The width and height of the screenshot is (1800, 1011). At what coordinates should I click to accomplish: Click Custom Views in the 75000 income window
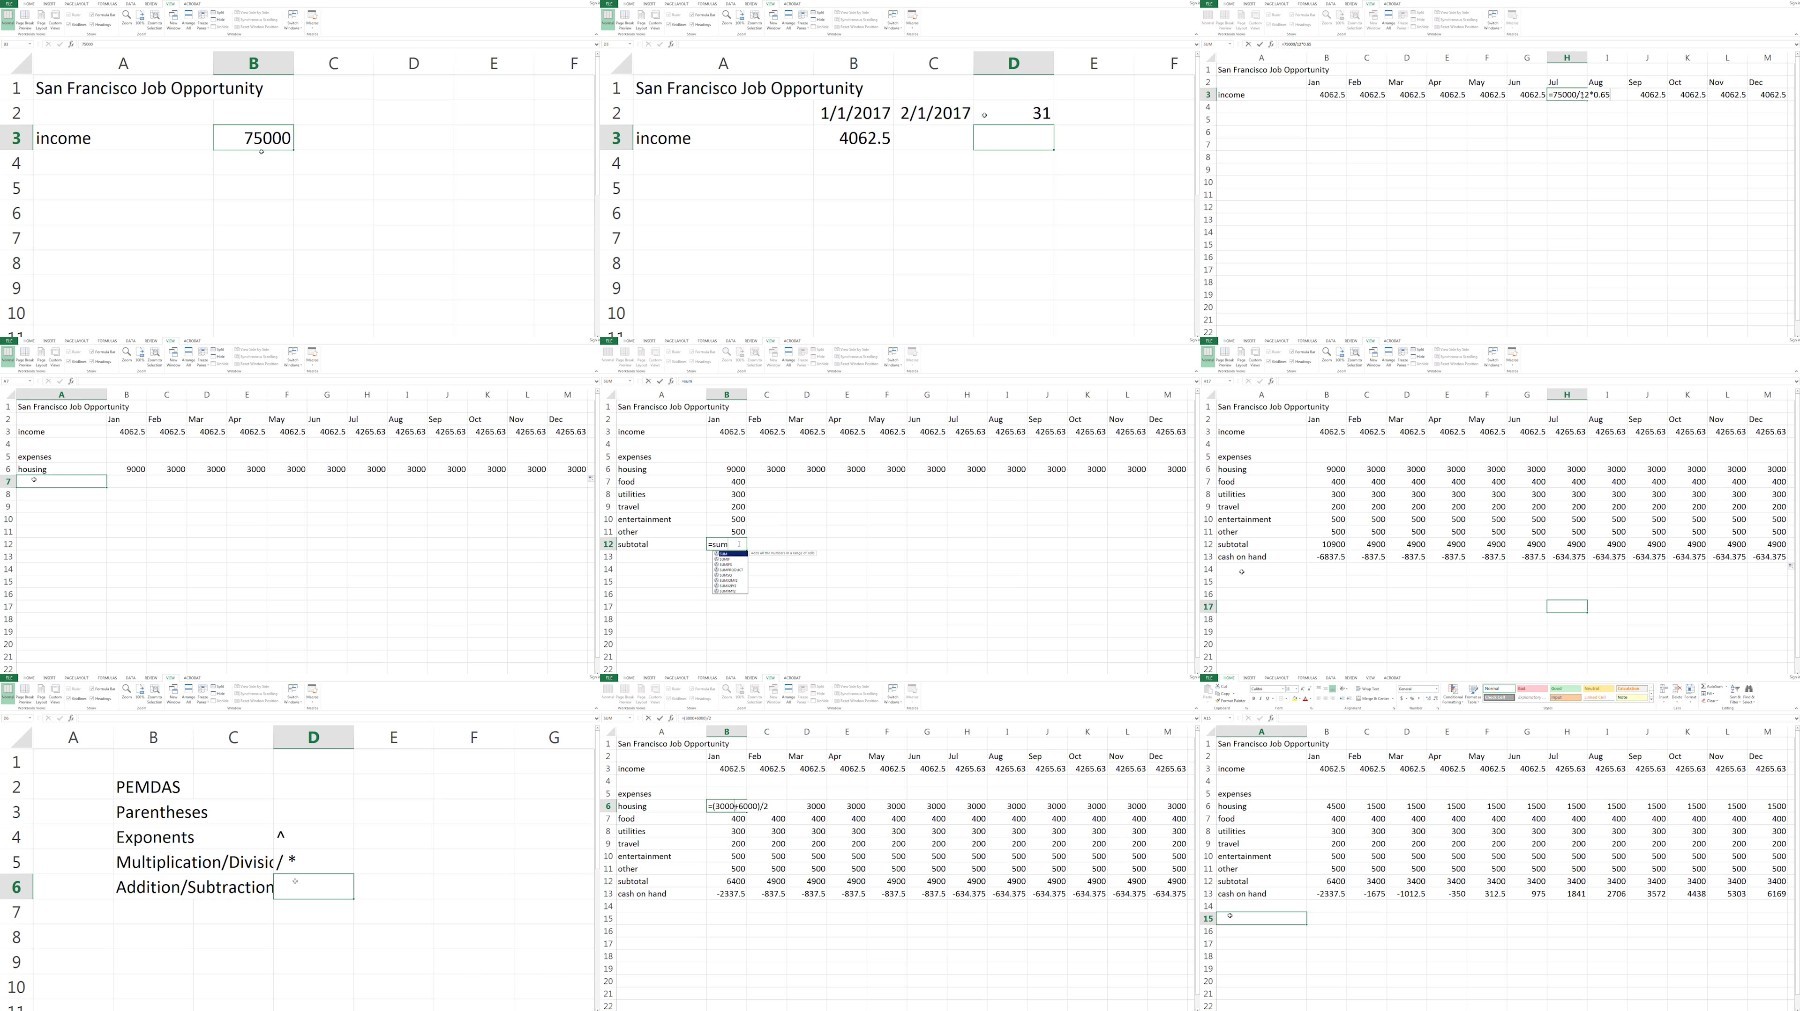(x=55, y=19)
